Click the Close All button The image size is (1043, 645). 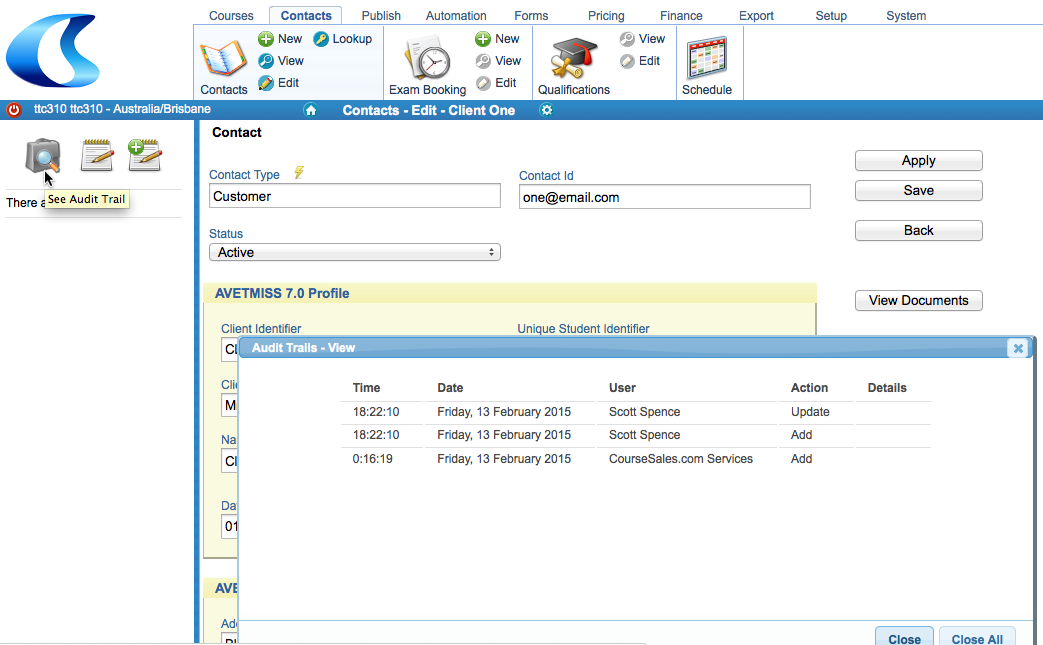point(977,637)
